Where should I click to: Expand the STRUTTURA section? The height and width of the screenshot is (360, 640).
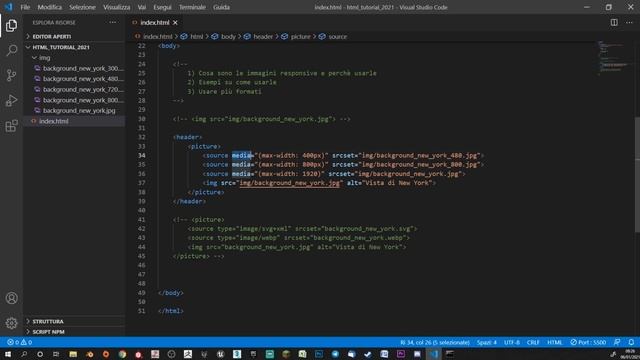[74, 321]
